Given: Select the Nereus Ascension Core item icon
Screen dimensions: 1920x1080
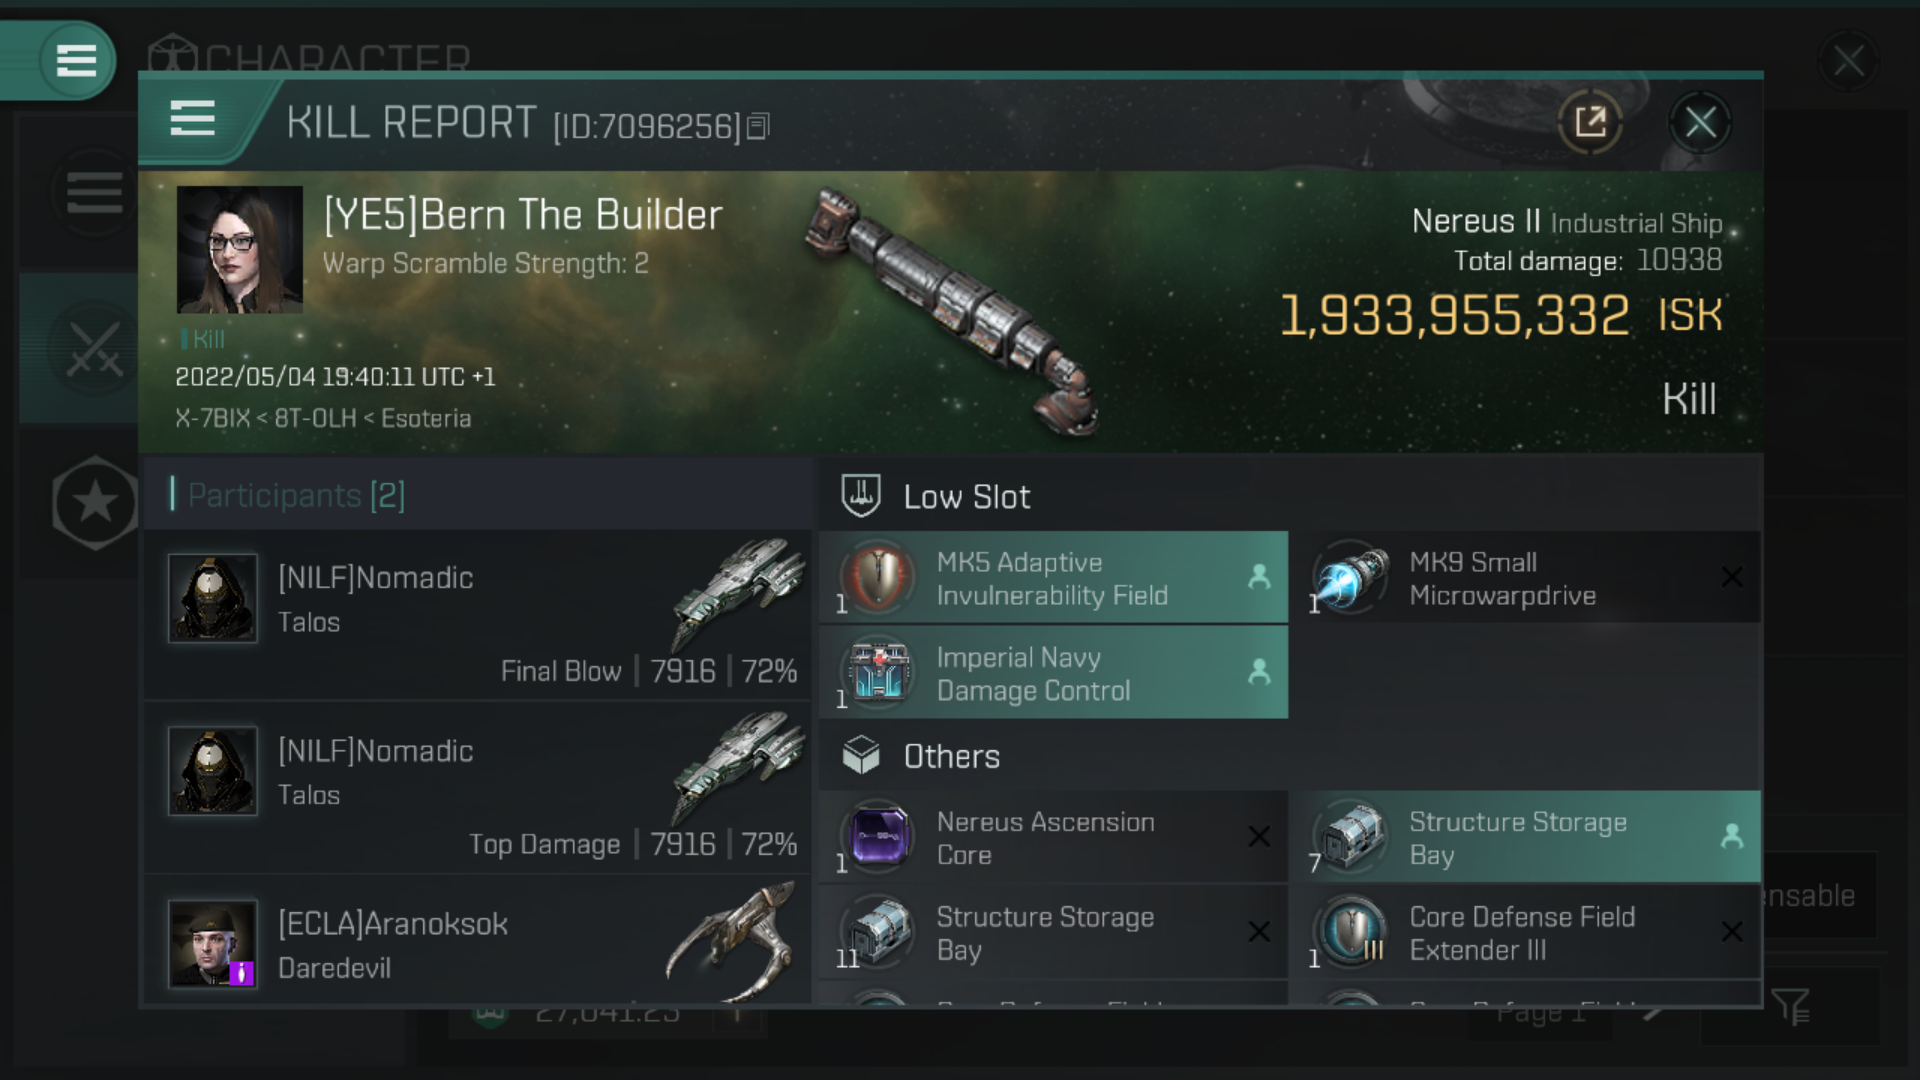Looking at the screenshot, I should pyautogui.click(x=877, y=835).
